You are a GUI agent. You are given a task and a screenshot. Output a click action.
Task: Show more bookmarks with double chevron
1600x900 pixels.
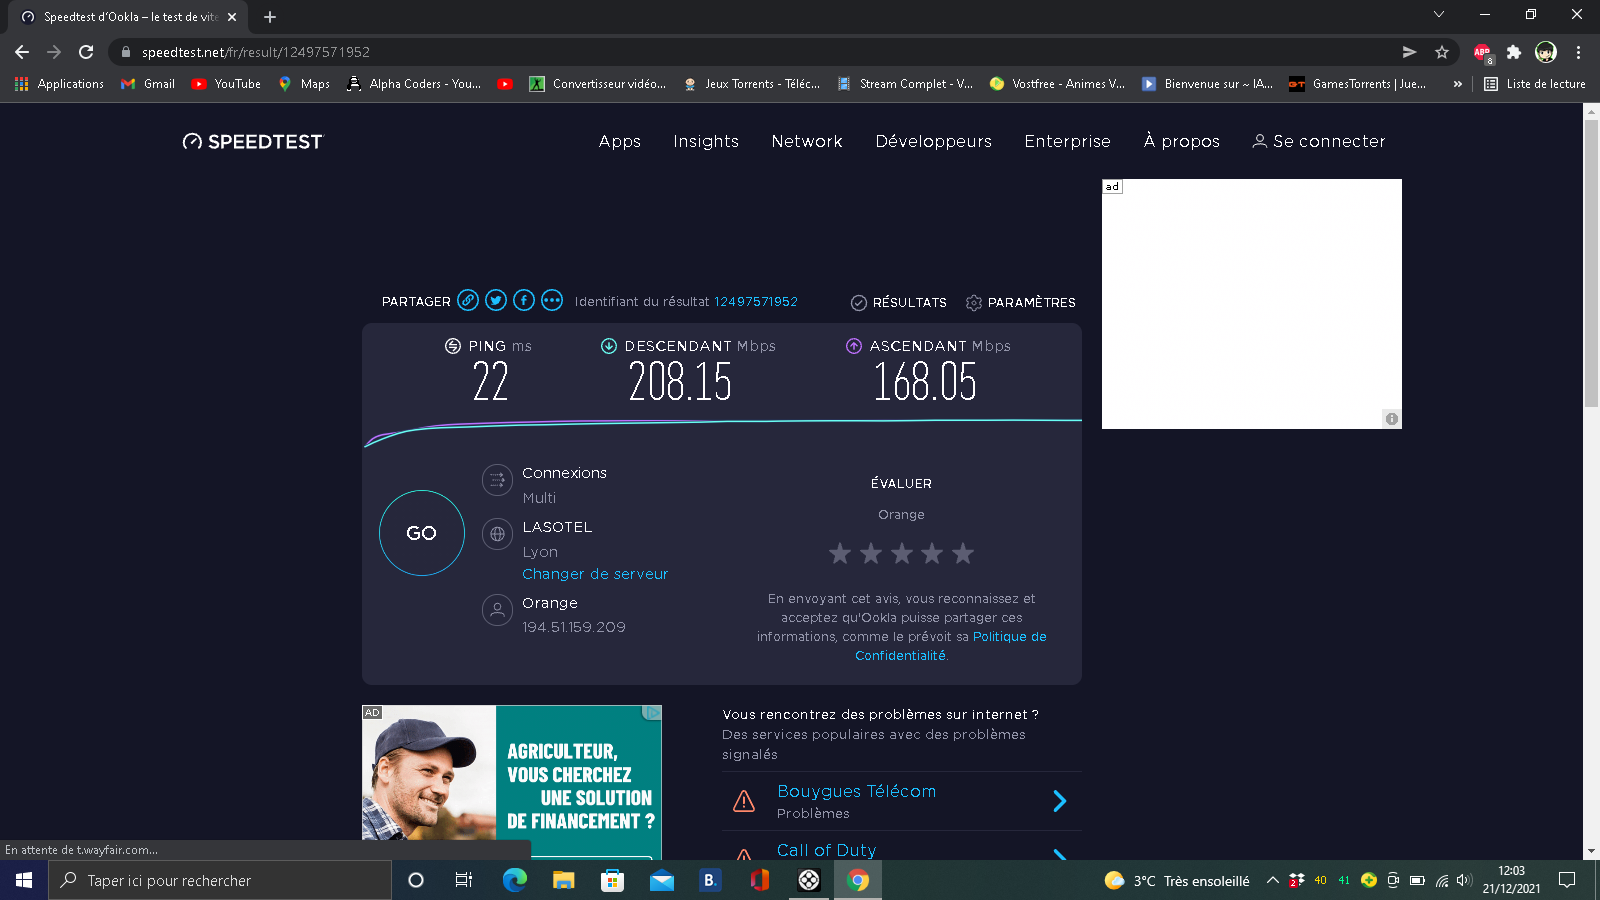1458,84
